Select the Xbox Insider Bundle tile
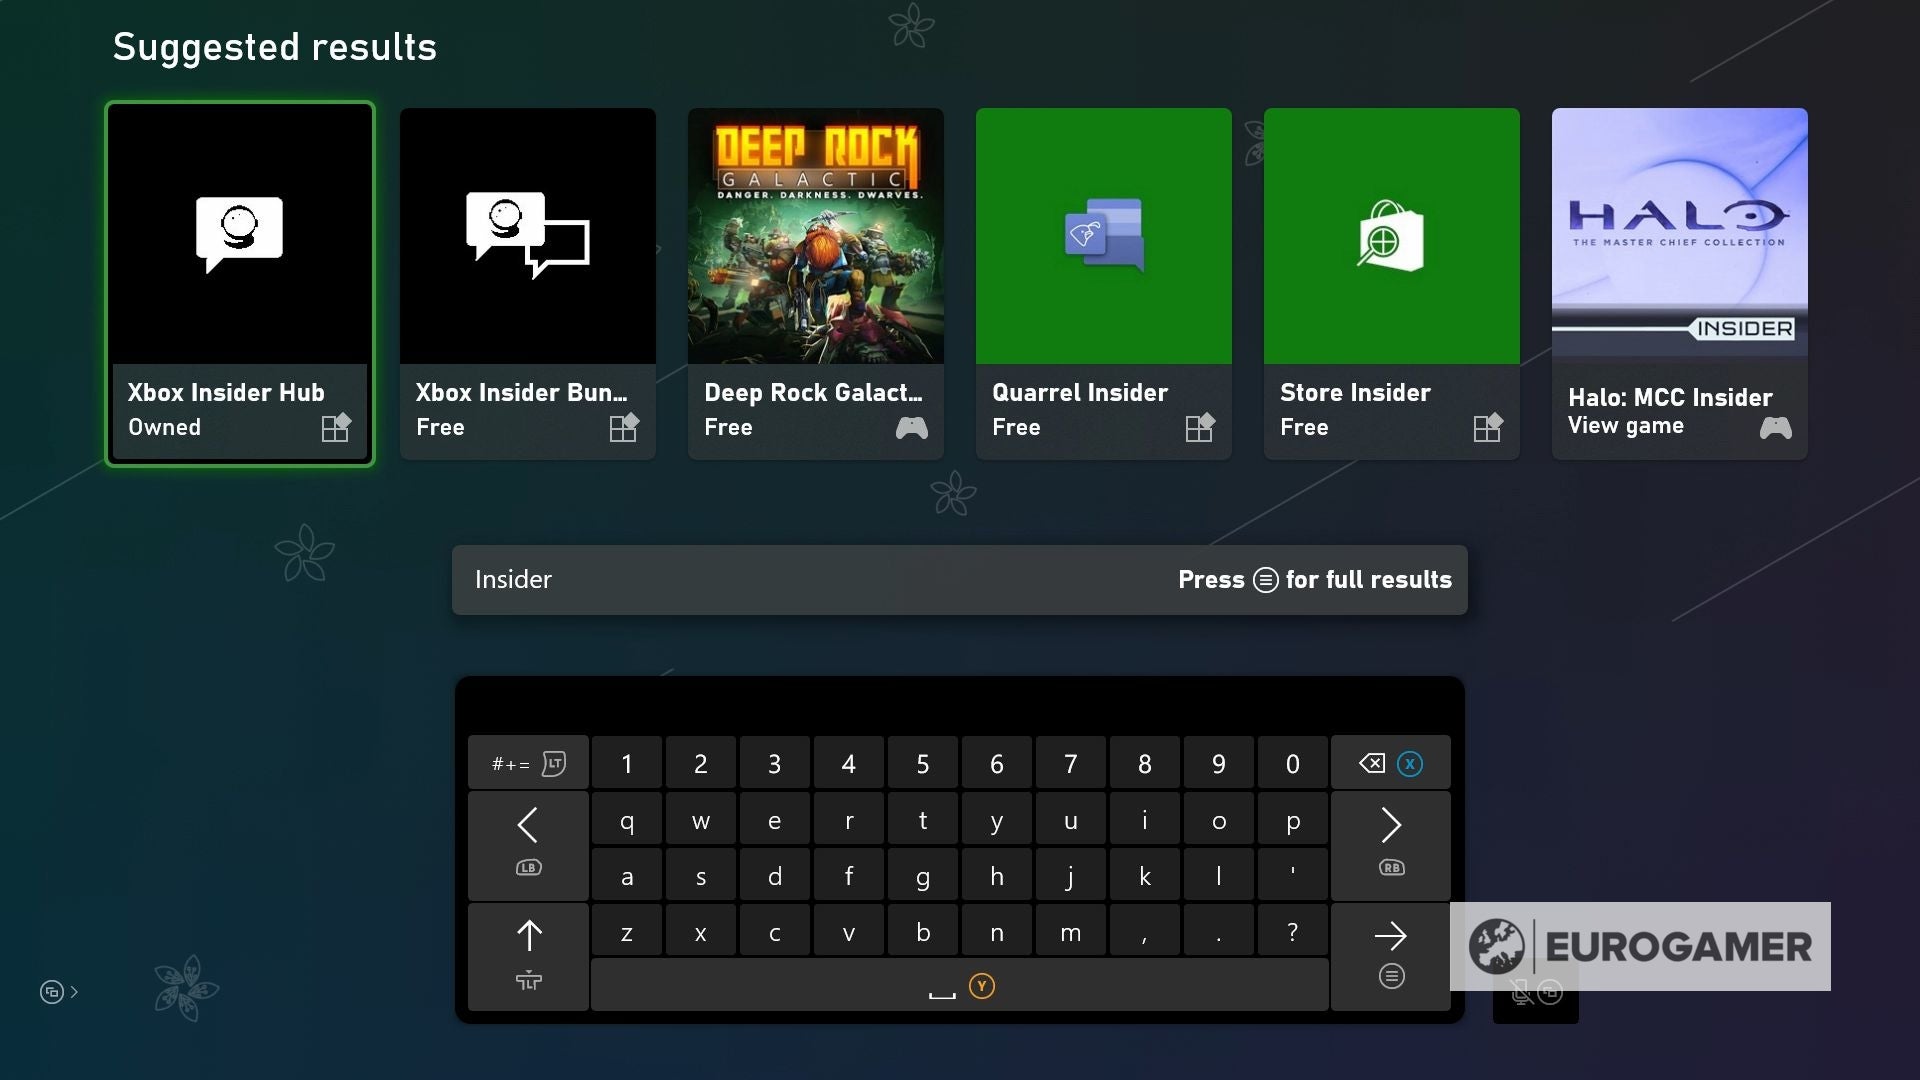This screenshot has width=1920, height=1080. click(x=528, y=284)
